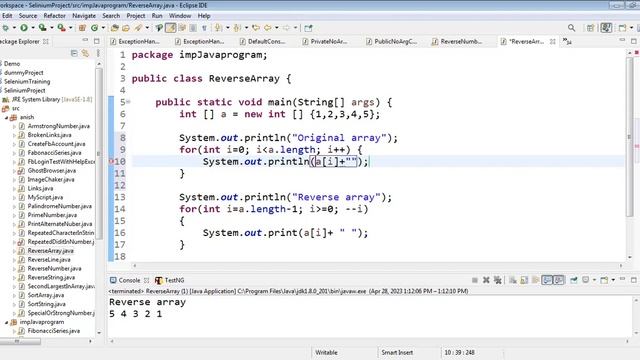Viewport: 640px width, 360px height.
Task: Toggle Scroll Lock in Console toolbar
Action: tap(524, 280)
